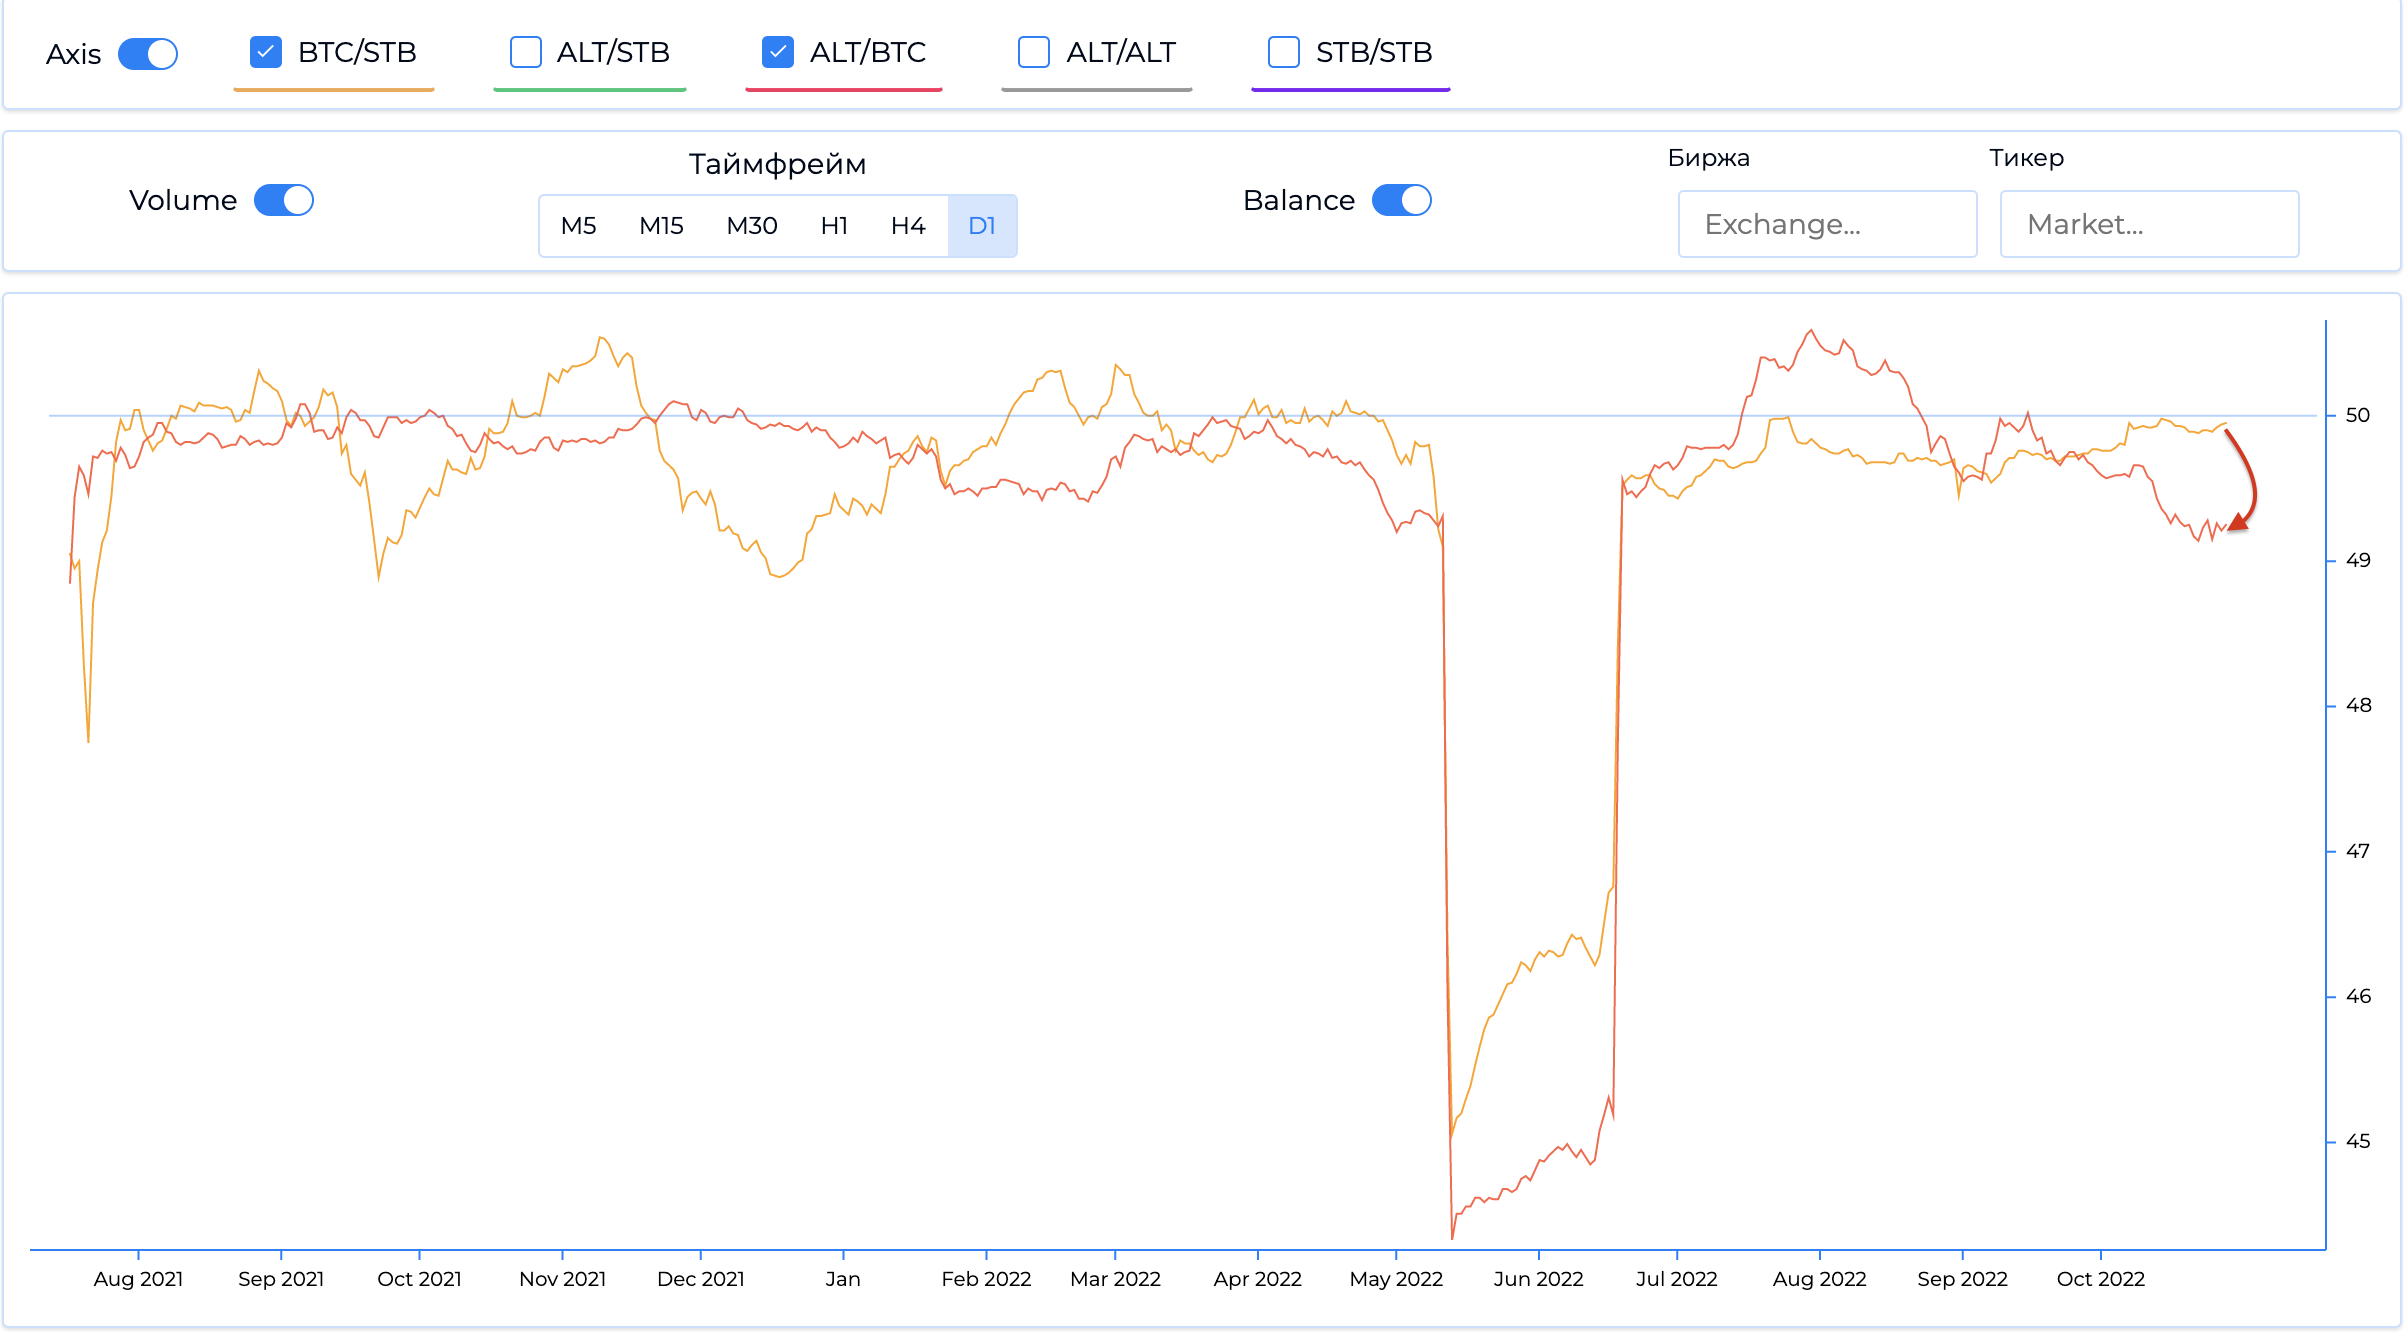Enable the ALT/STB checkbox
This screenshot has height=1332, width=2404.
pyautogui.click(x=526, y=52)
